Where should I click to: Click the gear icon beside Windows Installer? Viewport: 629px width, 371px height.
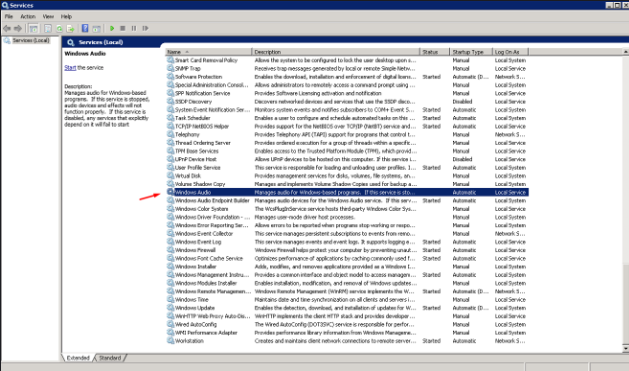[x=170, y=266]
